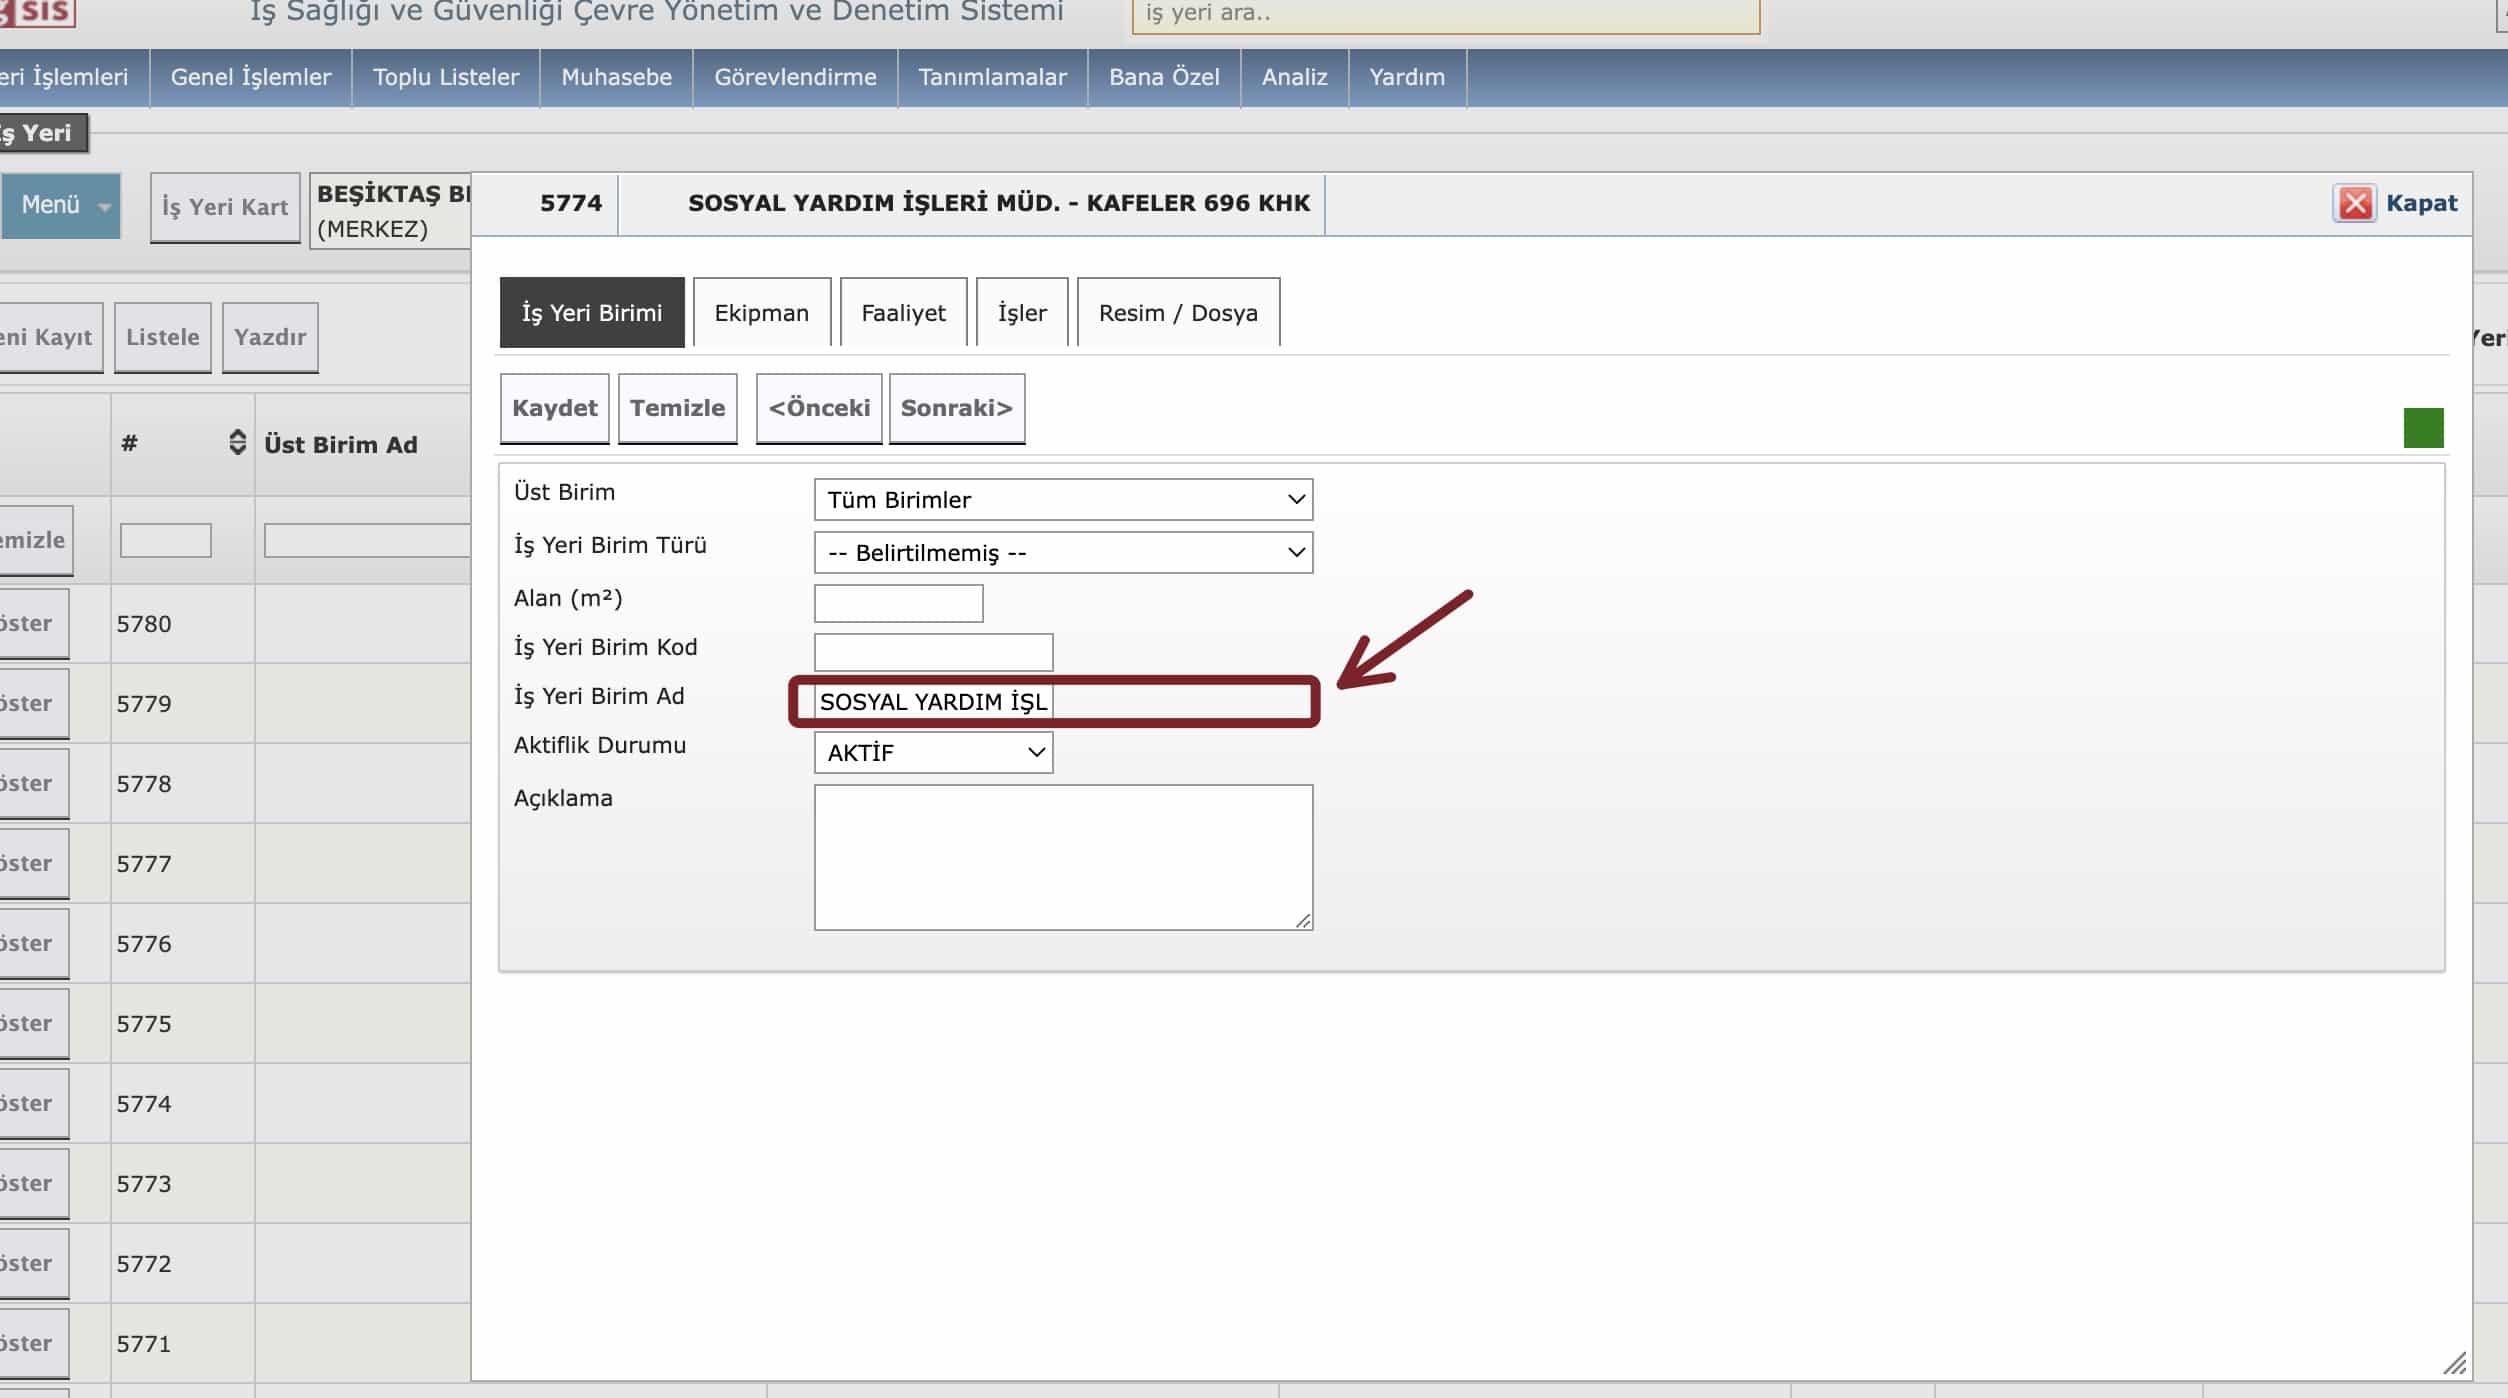Open Tanımlamalar in the top menu
The image size is (2508, 1398).
click(x=992, y=77)
